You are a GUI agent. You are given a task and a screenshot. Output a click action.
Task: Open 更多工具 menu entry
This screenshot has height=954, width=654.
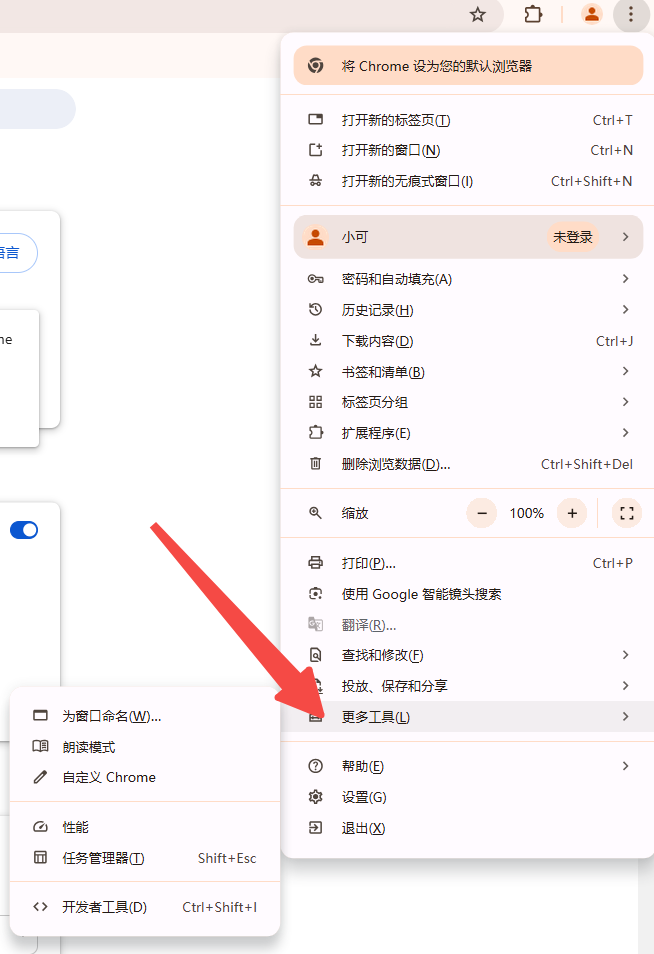point(467,717)
